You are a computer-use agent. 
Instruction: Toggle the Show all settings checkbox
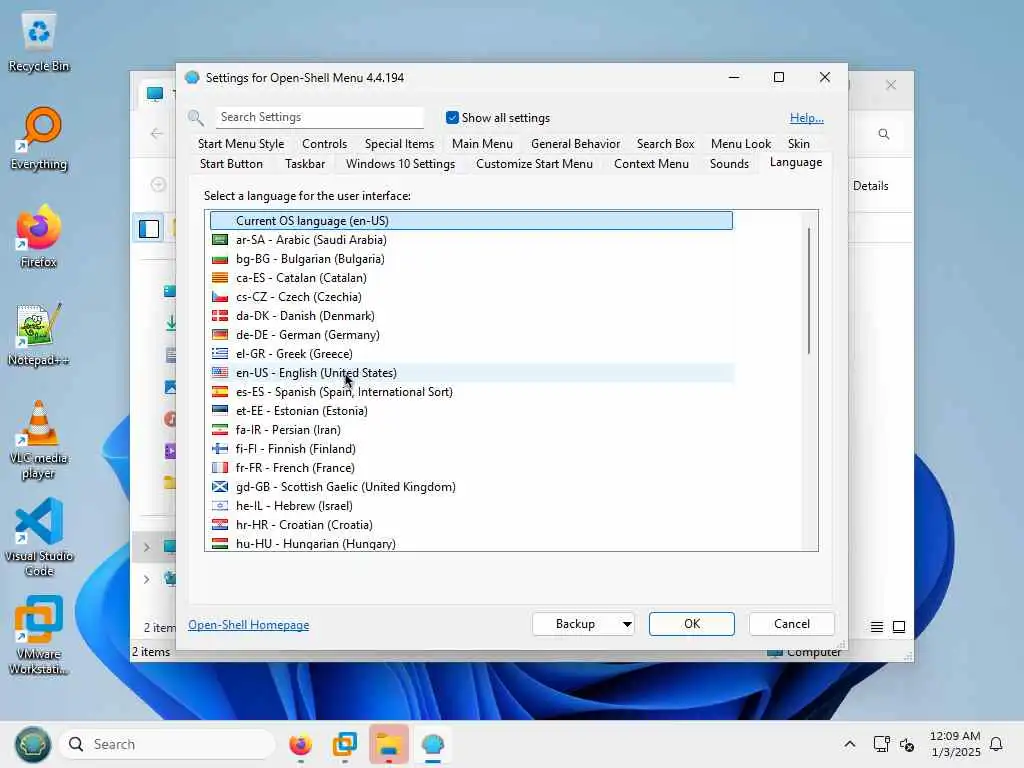[452, 118]
